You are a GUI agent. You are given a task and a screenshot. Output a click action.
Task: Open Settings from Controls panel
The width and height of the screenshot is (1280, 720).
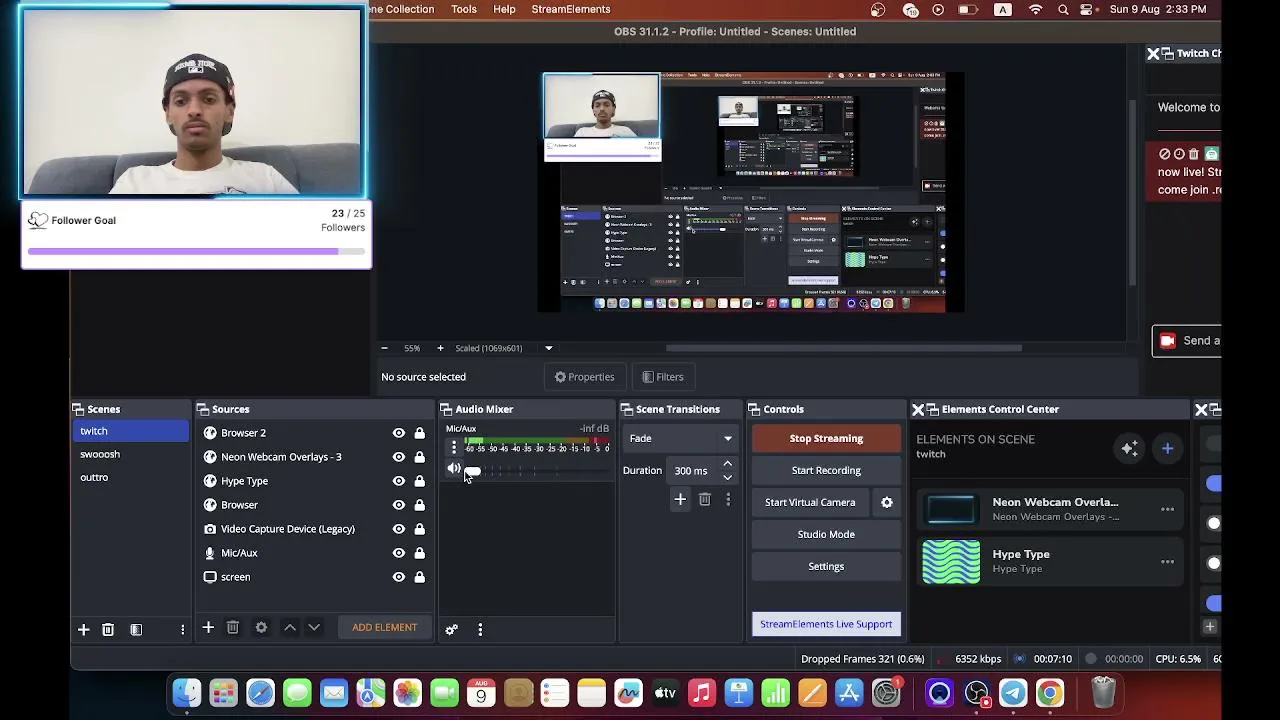(x=826, y=566)
